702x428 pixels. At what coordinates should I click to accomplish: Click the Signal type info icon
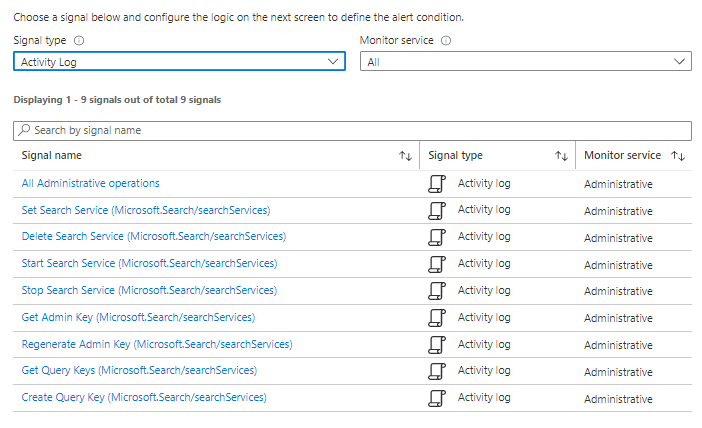tap(79, 41)
